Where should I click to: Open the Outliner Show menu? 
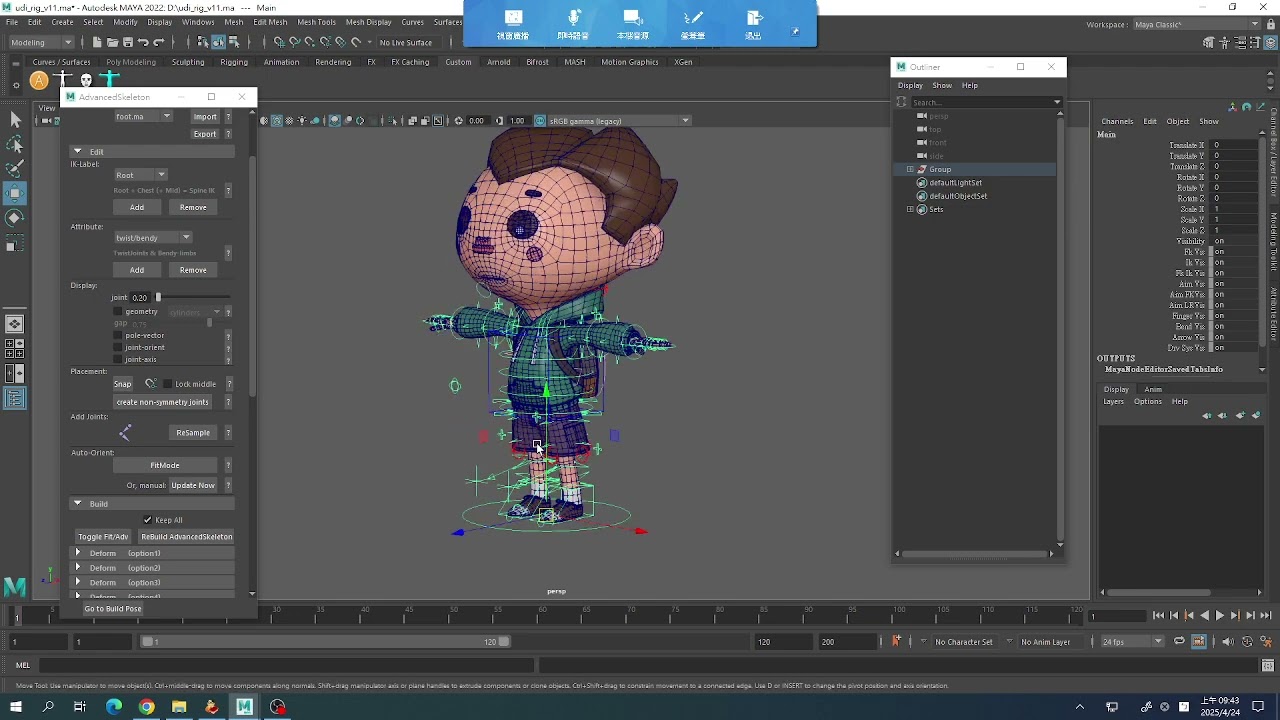point(942,86)
